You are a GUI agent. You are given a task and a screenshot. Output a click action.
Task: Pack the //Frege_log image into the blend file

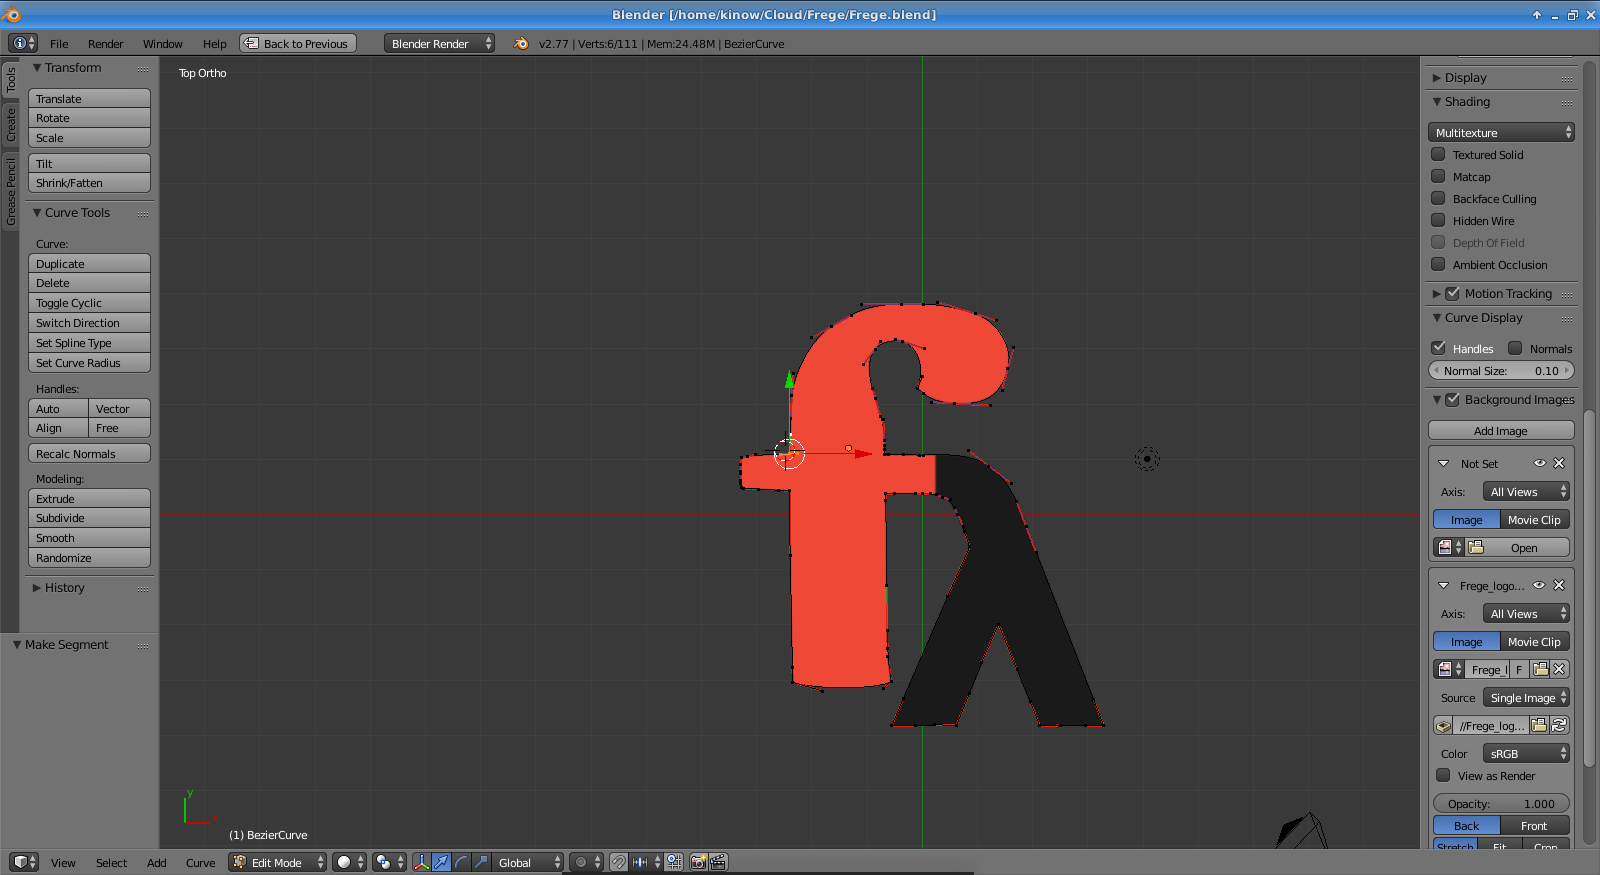pyautogui.click(x=1443, y=725)
